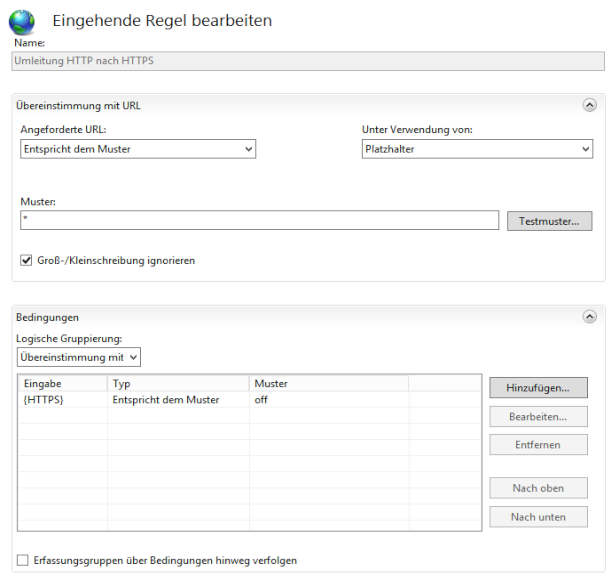Collapse the Bedingungen section

pos(589,316)
